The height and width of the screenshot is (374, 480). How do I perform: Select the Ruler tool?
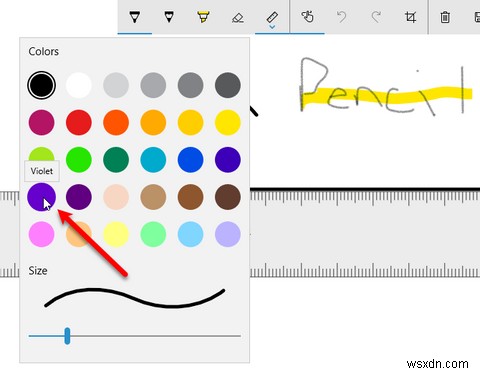272,17
